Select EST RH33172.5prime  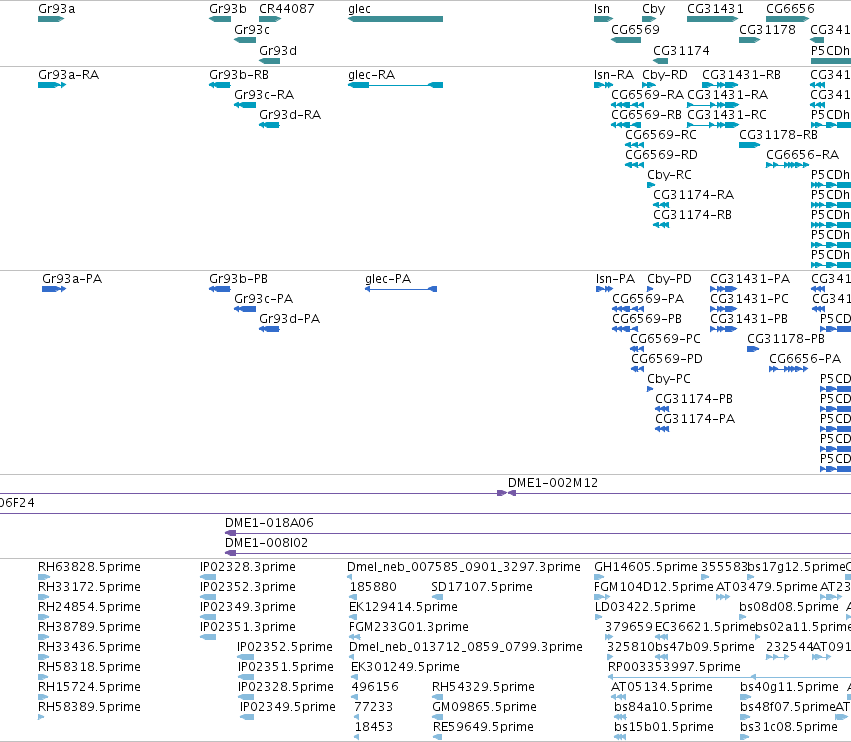click(89, 587)
